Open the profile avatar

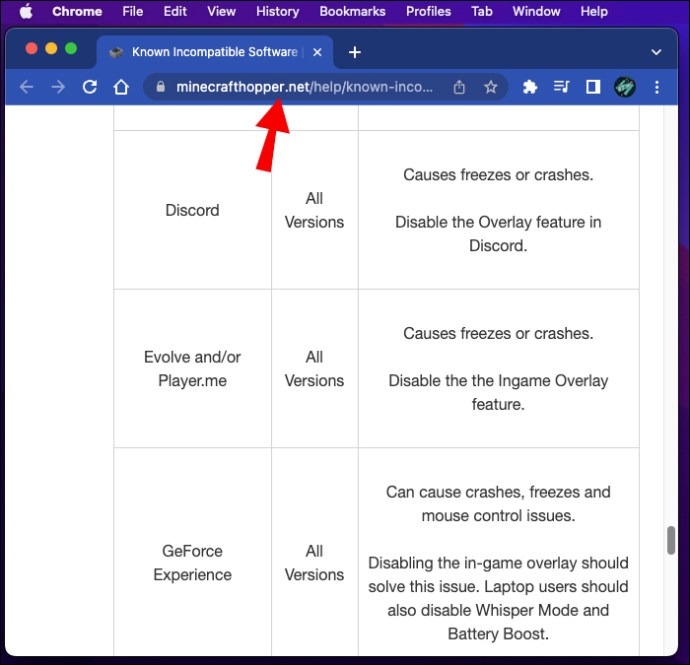click(625, 87)
